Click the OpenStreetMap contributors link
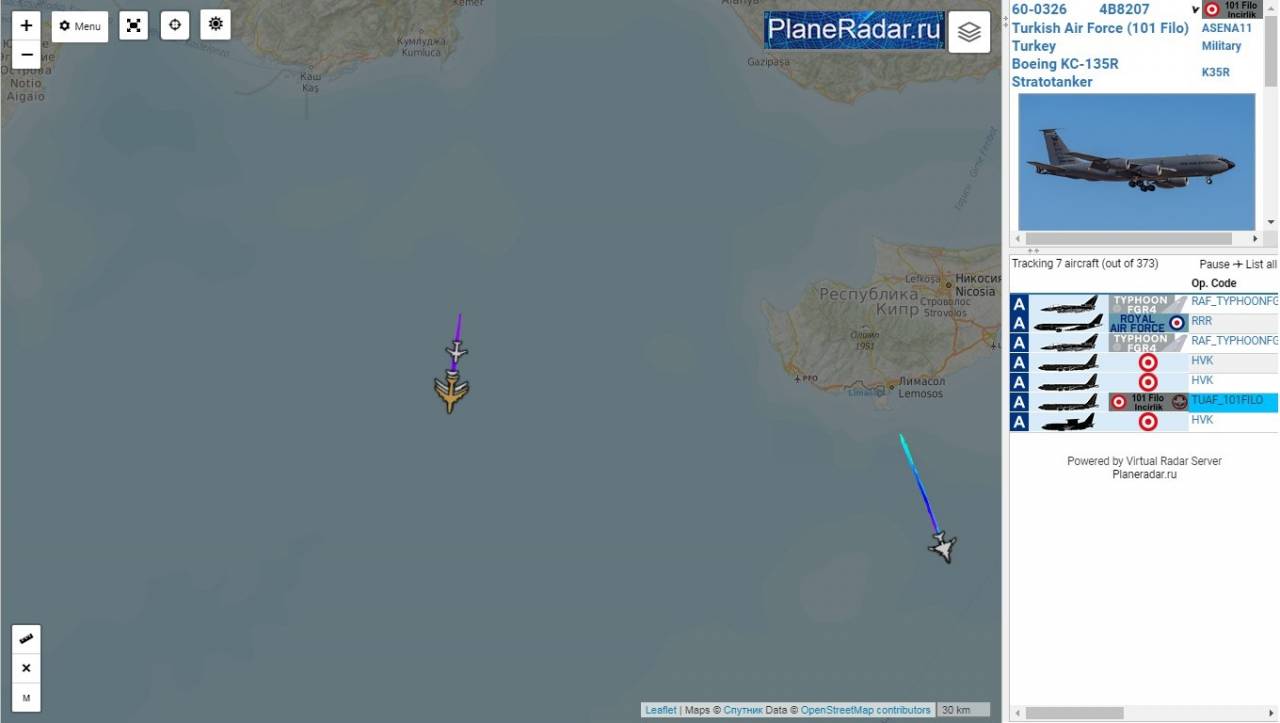Screen dimensions: 1280x723 point(865,710)
